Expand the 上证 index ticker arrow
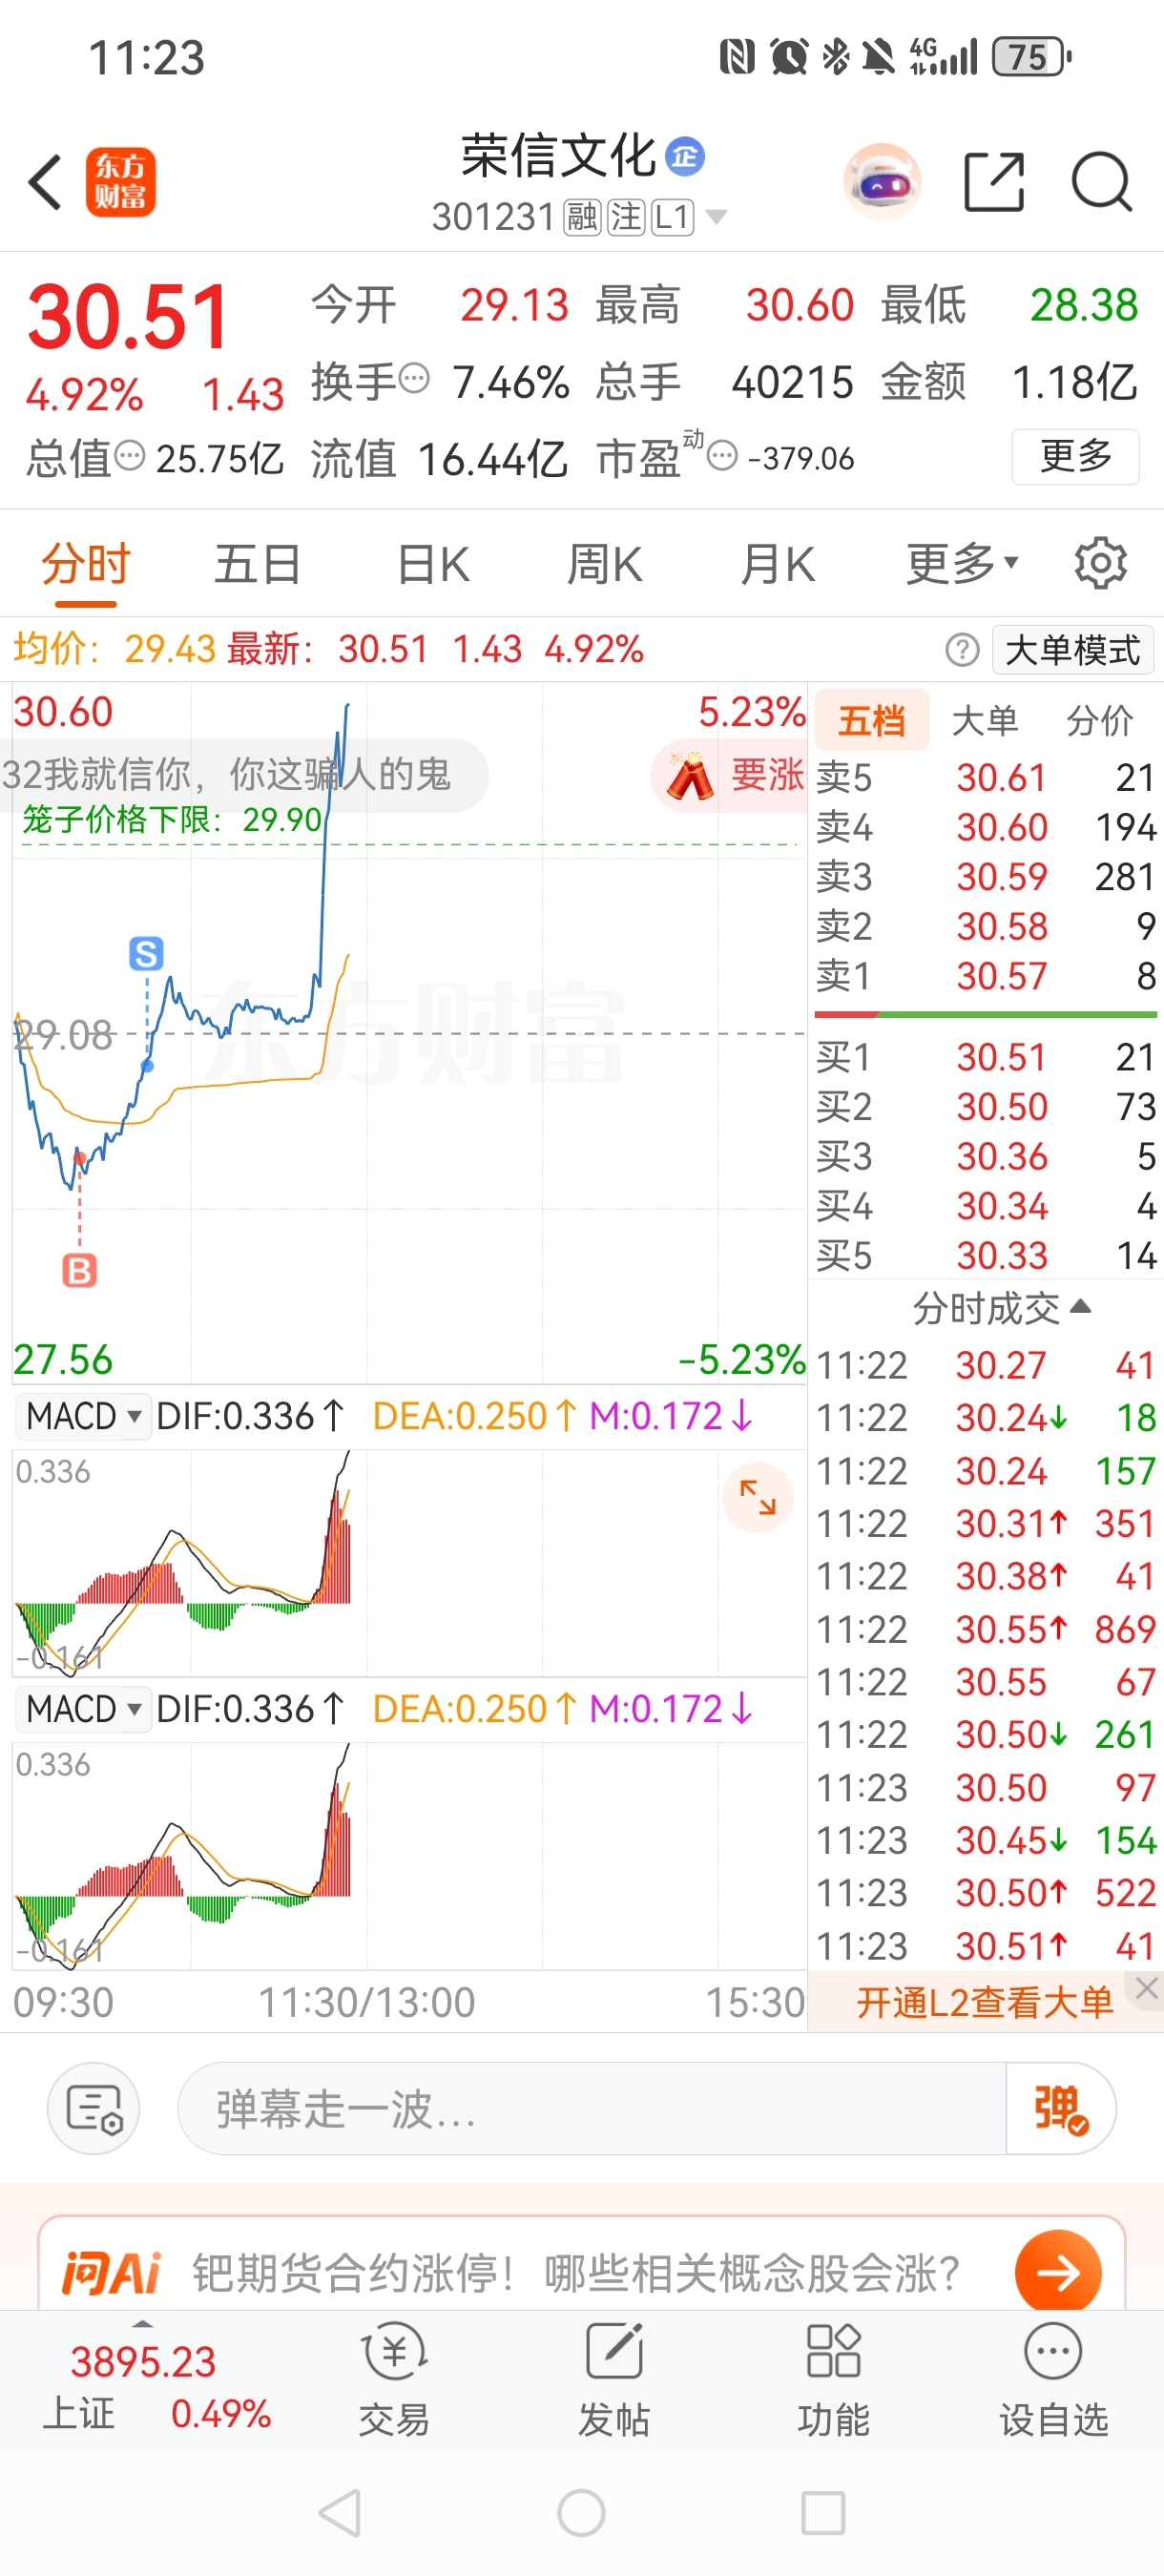 (143, 2325)
